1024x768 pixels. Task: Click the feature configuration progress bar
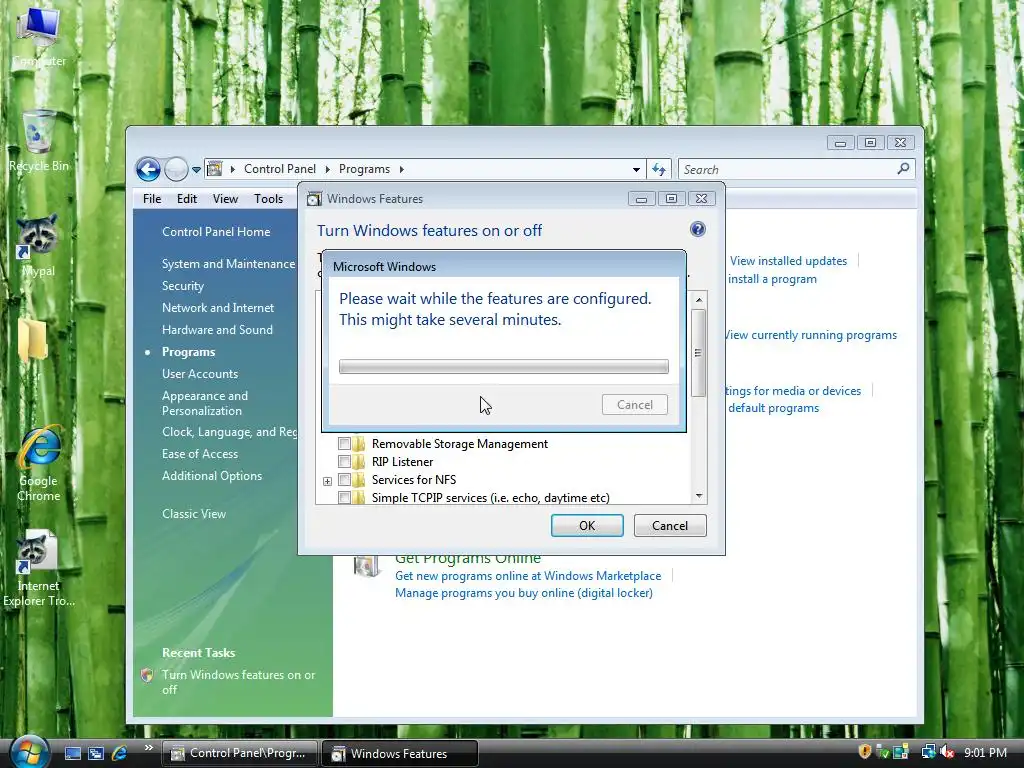pos(504,366)
